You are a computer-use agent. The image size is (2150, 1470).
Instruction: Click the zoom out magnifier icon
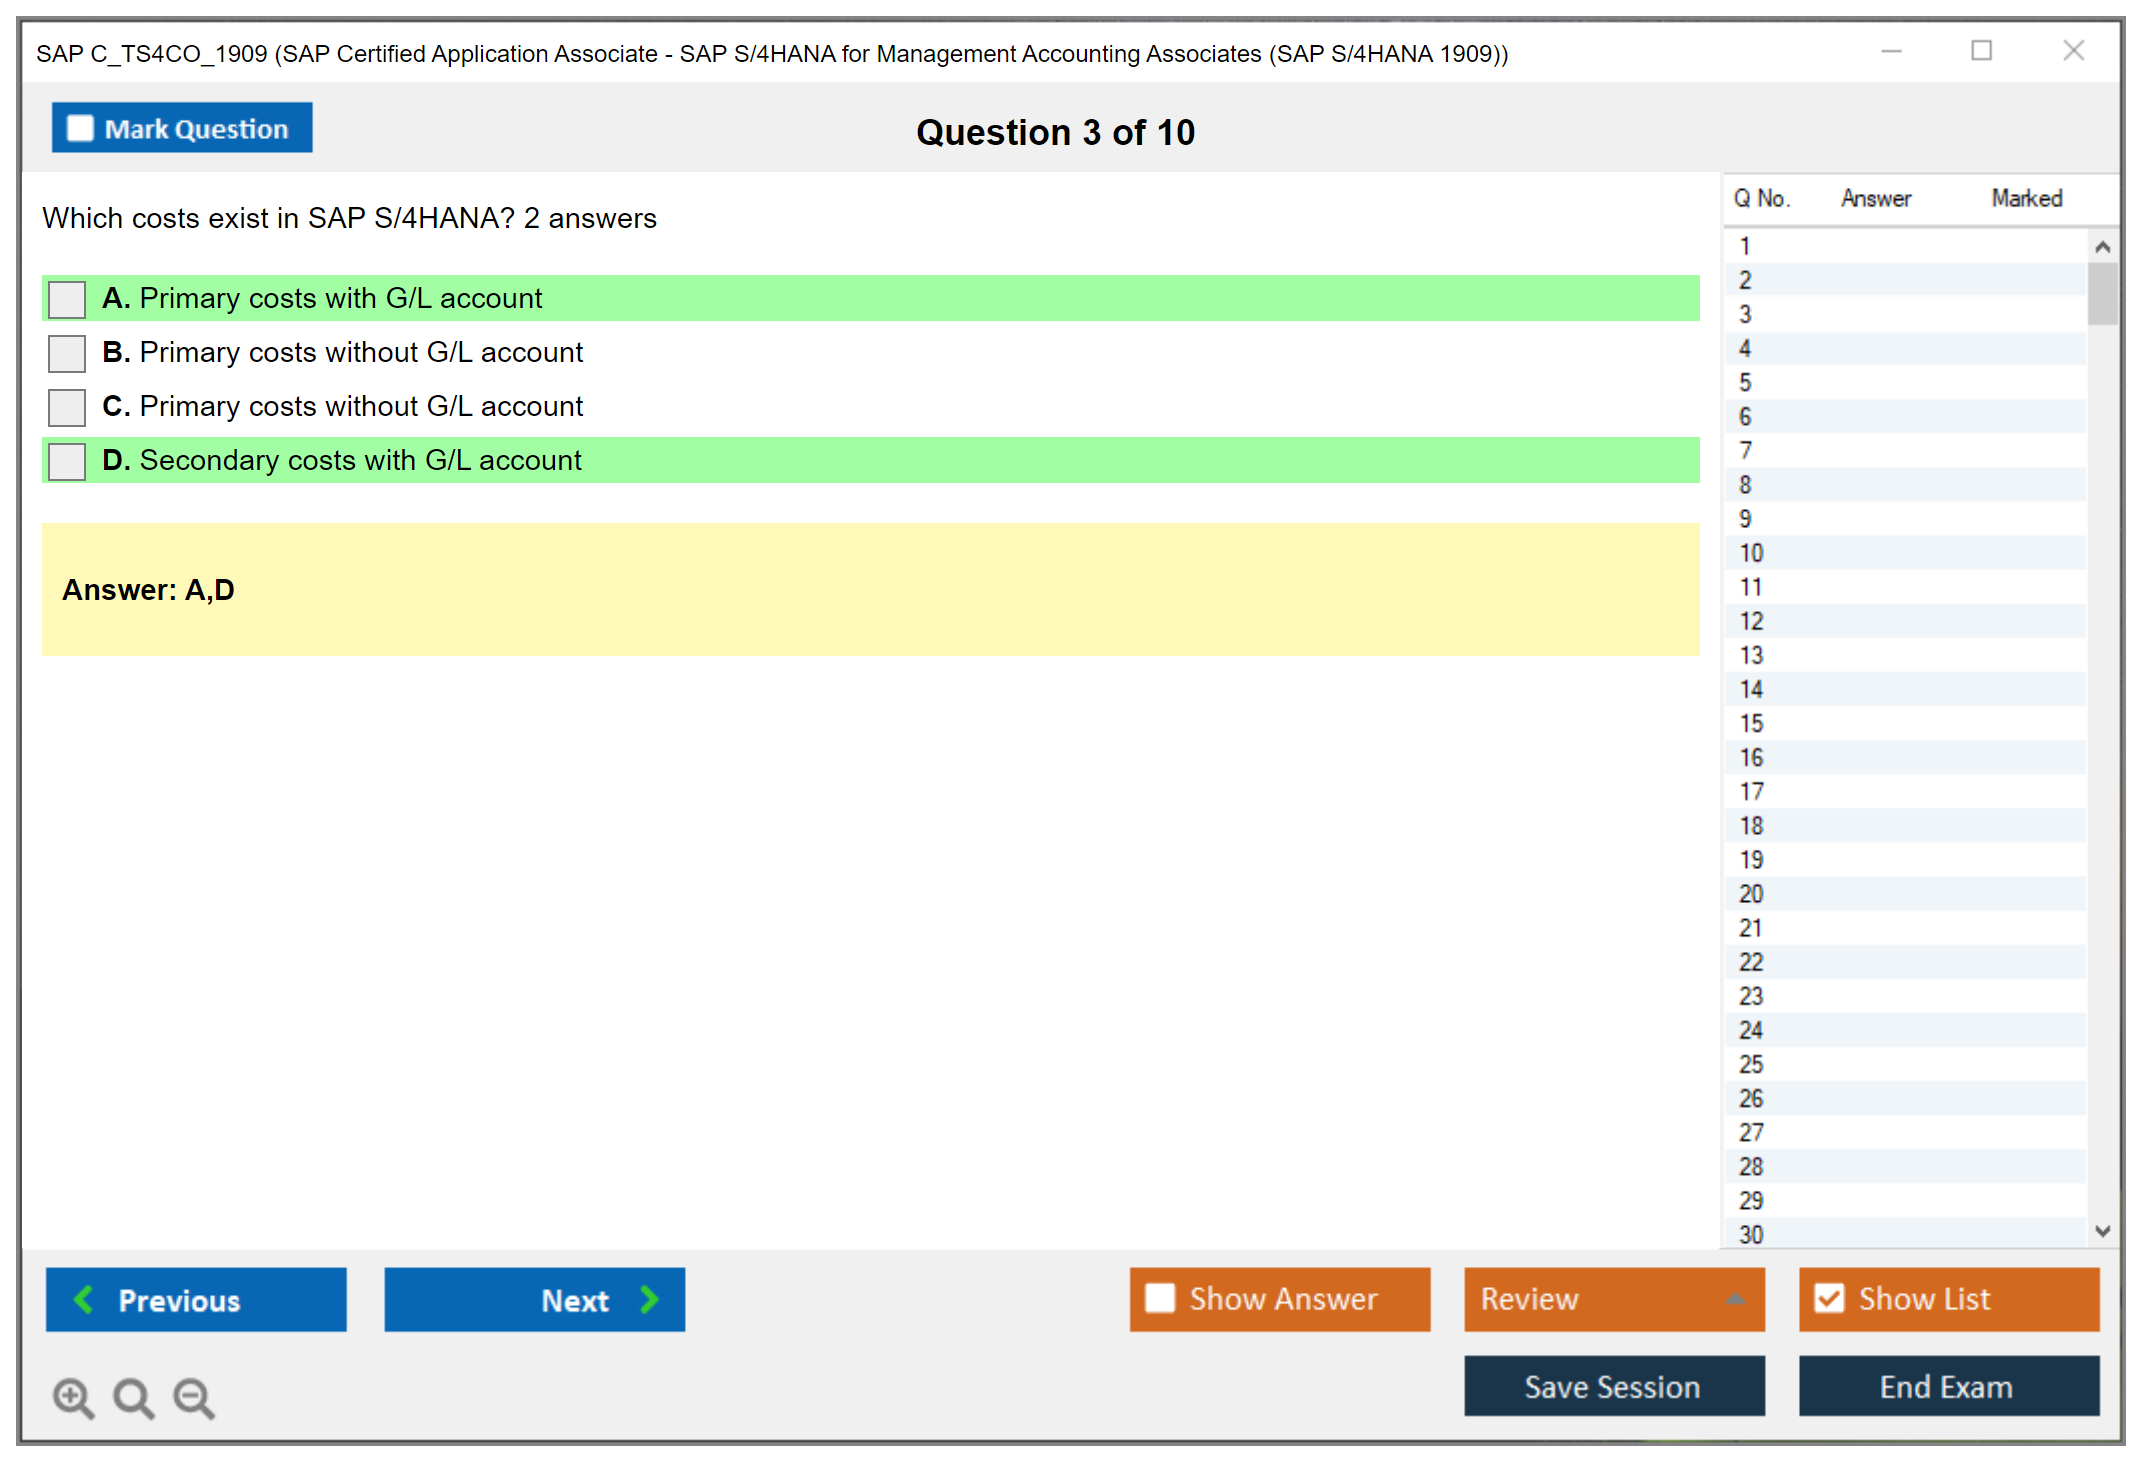[x=193, y=1397]
